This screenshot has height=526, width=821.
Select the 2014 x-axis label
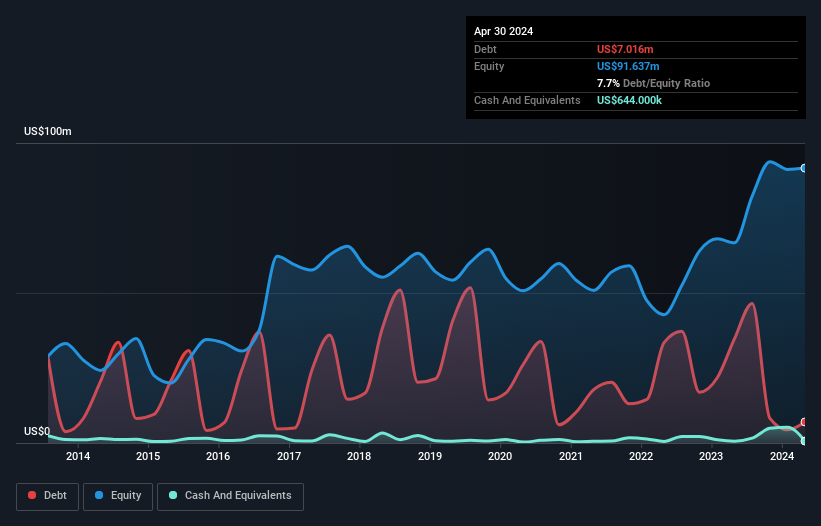[x=77, y=456]
